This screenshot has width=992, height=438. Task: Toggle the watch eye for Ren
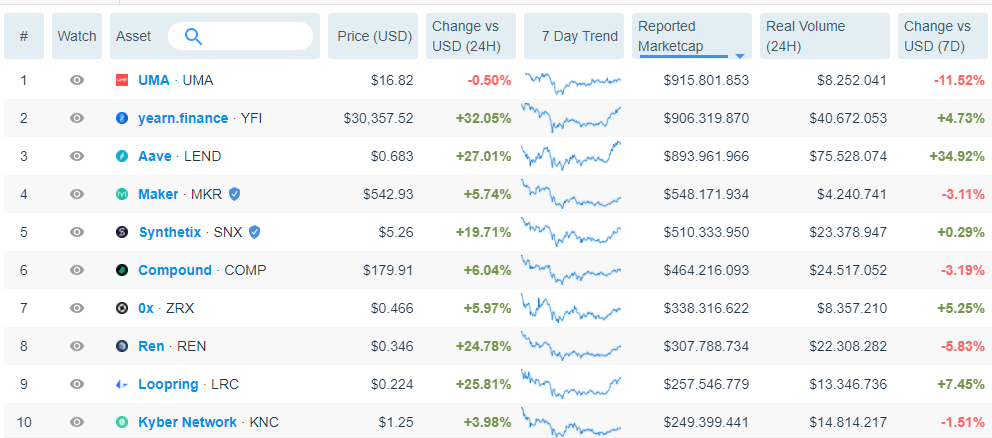click(x=77, y=346)
